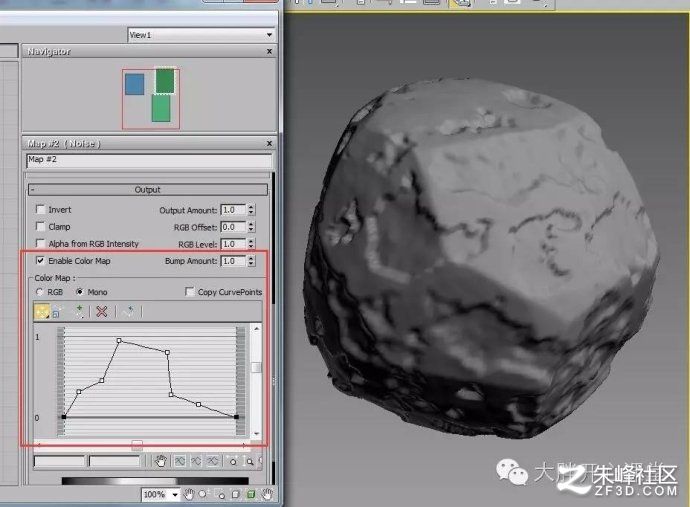Click the curve graph vertical scrollbar thumb
690x507 pixels.
(257, 367)
